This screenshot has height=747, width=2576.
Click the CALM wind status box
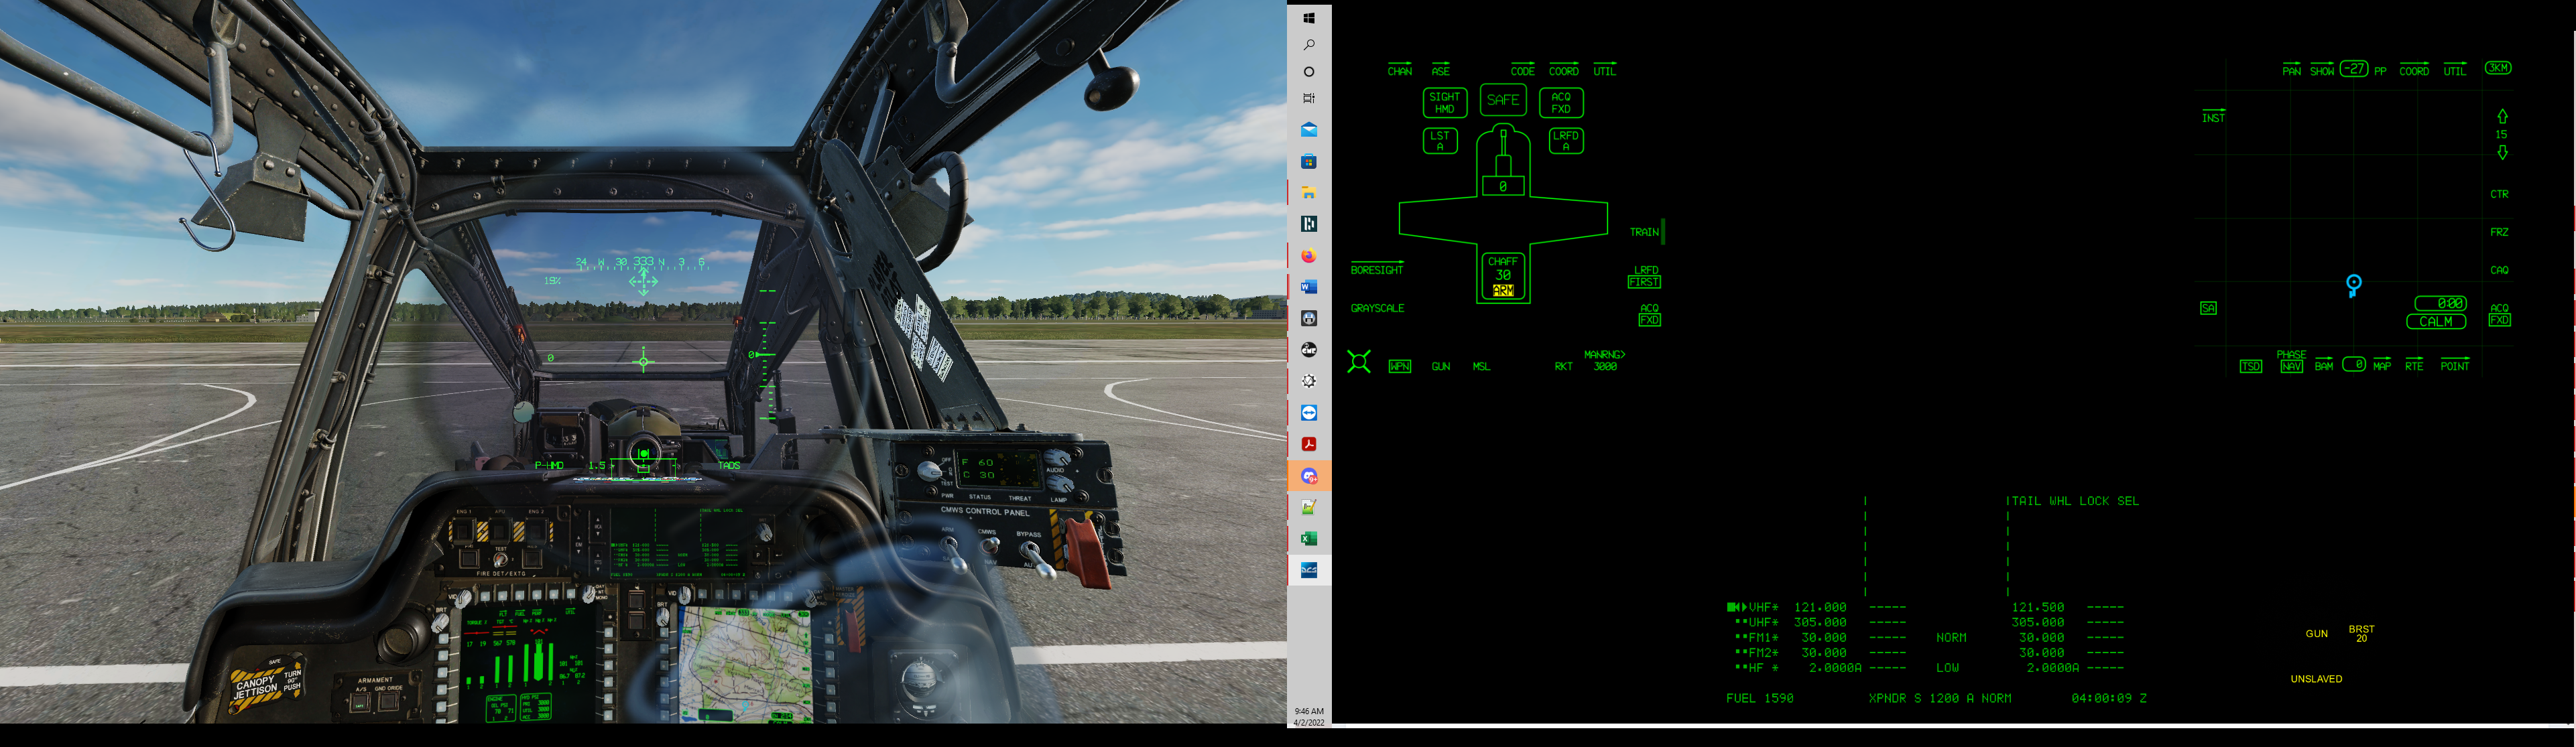pyautogui.click(x=2435, y=321)
